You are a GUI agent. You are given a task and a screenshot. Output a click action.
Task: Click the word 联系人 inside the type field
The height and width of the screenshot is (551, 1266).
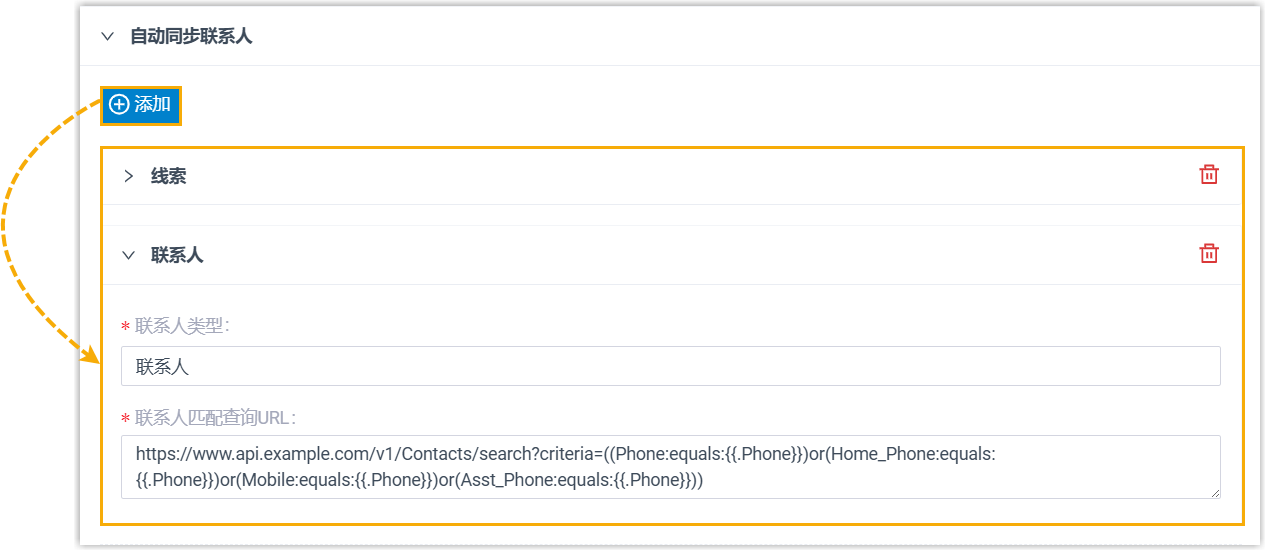[x=162, y=366]
